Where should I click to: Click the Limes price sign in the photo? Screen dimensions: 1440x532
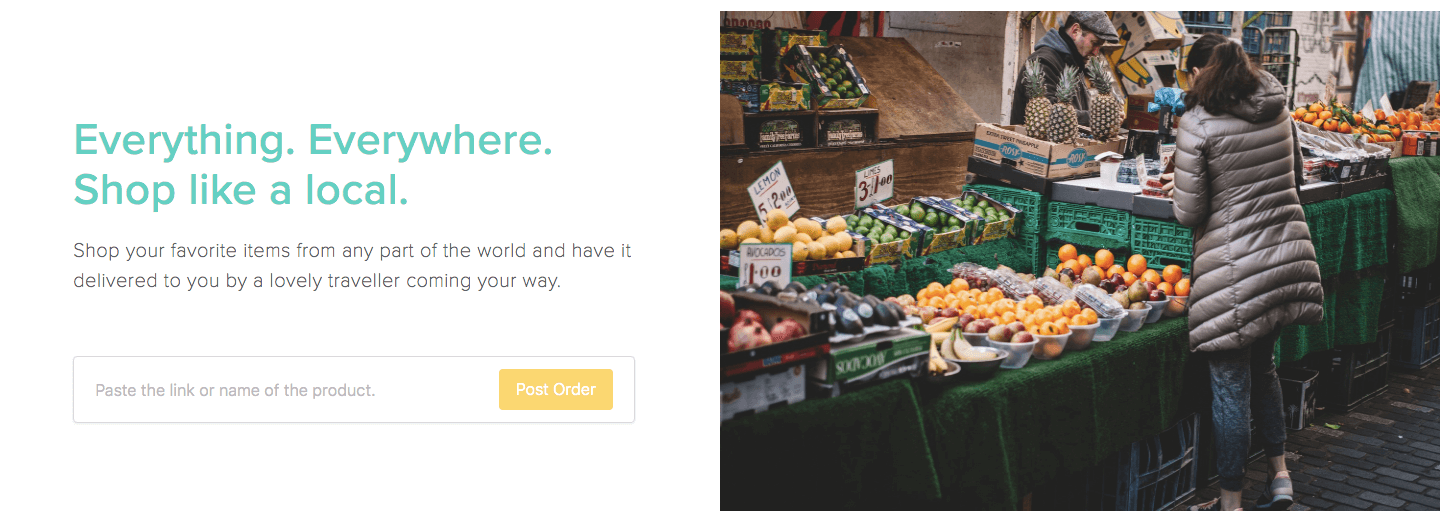(x=874, y=183)
